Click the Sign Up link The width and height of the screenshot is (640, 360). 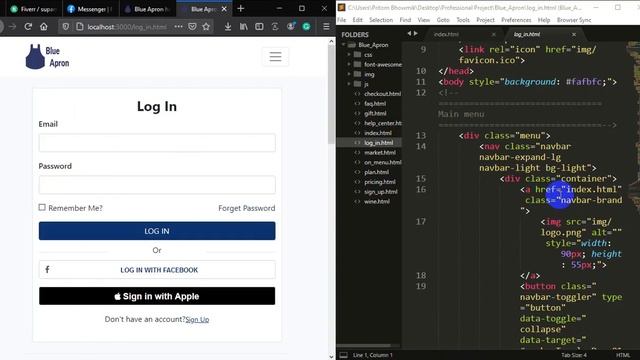click(197, 320)
